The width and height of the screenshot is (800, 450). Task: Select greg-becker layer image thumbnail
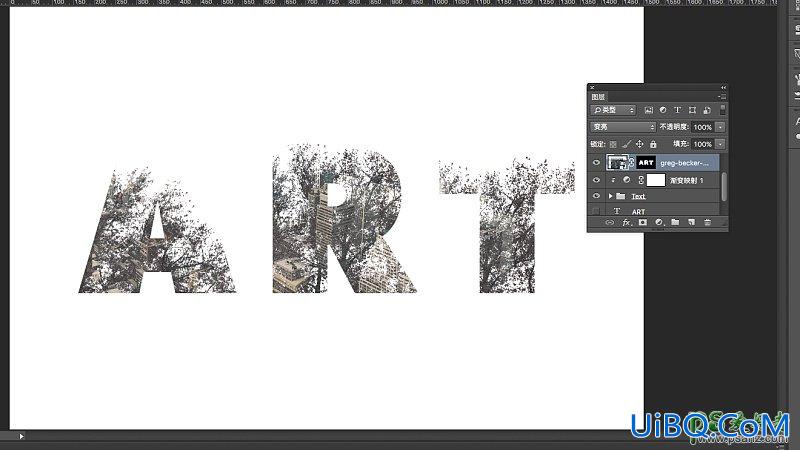coord(617,163)
